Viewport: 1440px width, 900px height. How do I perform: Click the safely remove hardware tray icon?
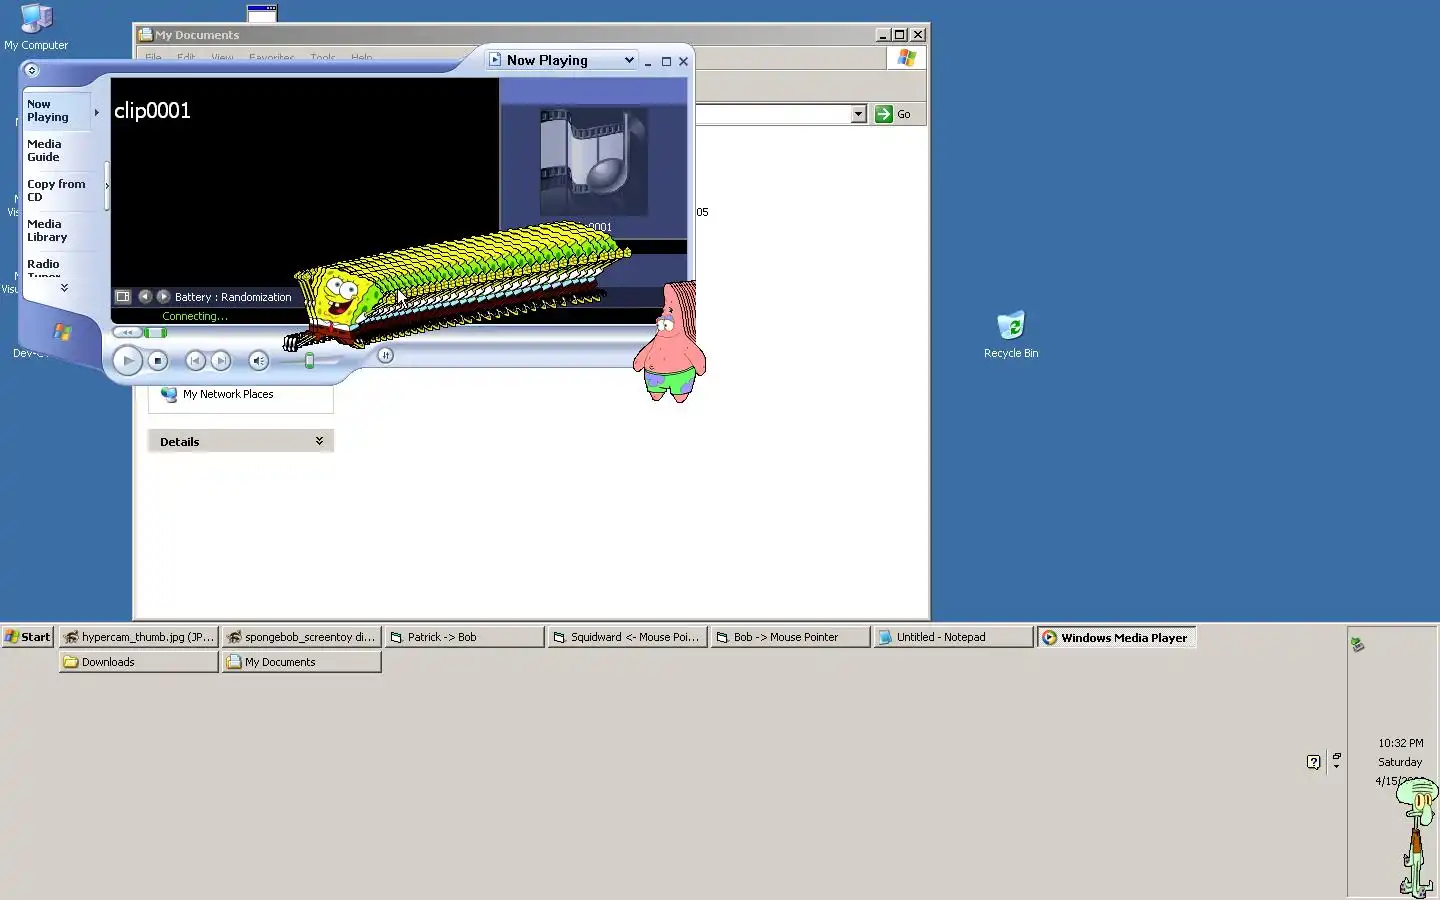click(x=1357, y=645)
